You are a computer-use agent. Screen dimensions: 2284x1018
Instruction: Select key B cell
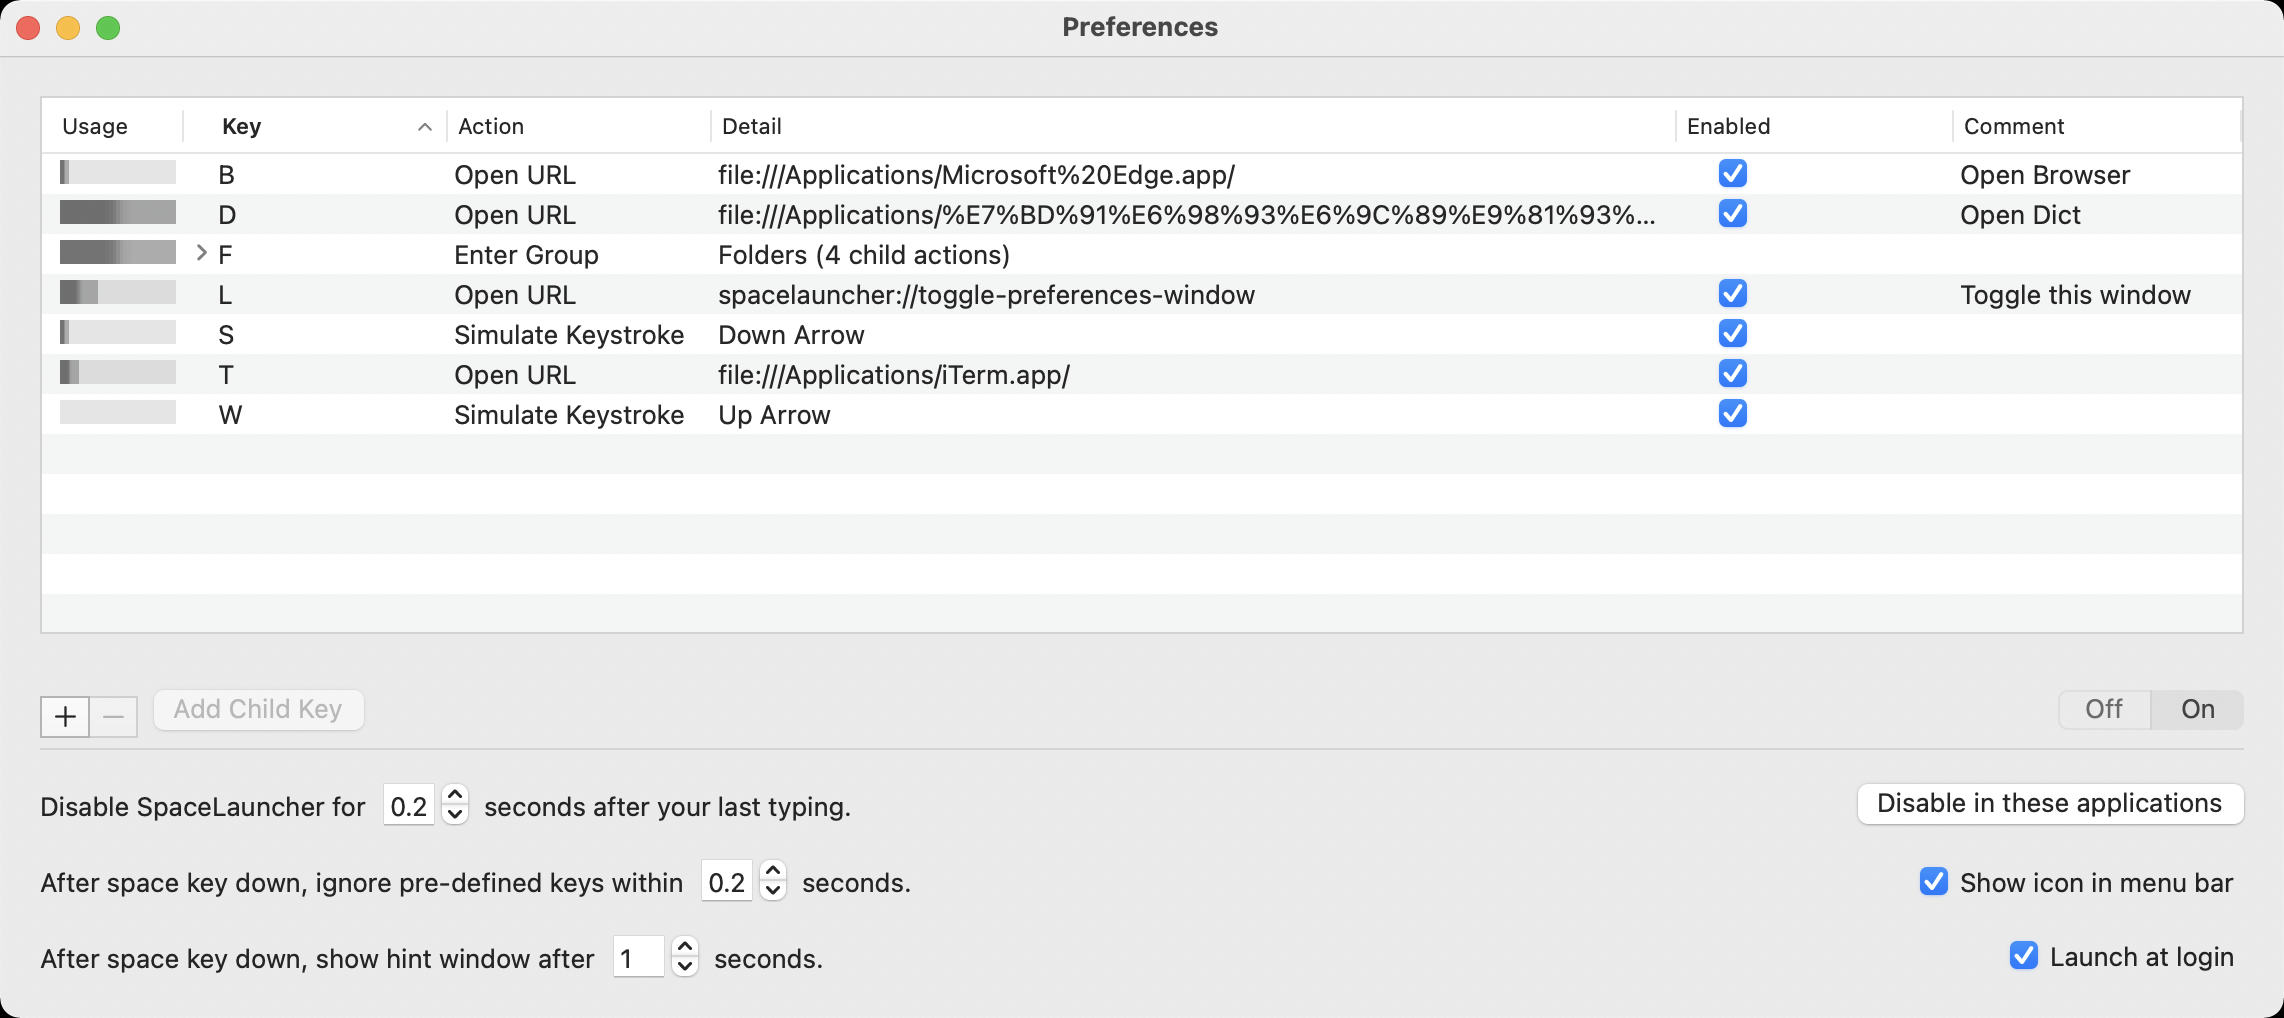(x=227, y=175)
